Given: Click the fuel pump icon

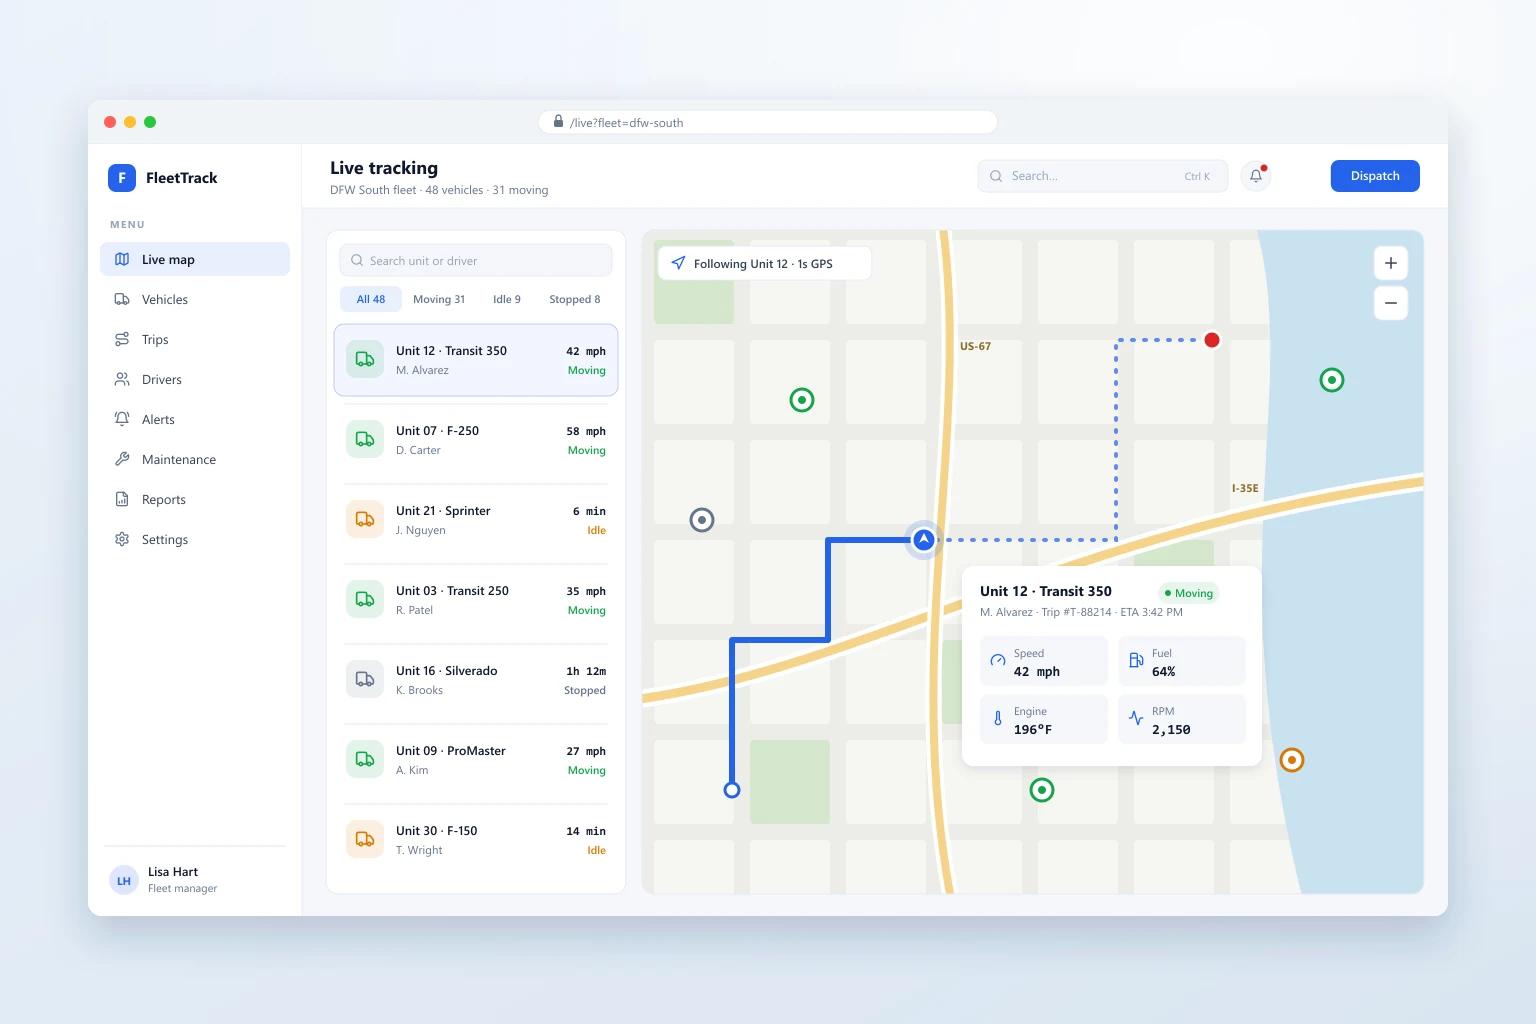Looking at the screenshot, I should click(1136, 661).
